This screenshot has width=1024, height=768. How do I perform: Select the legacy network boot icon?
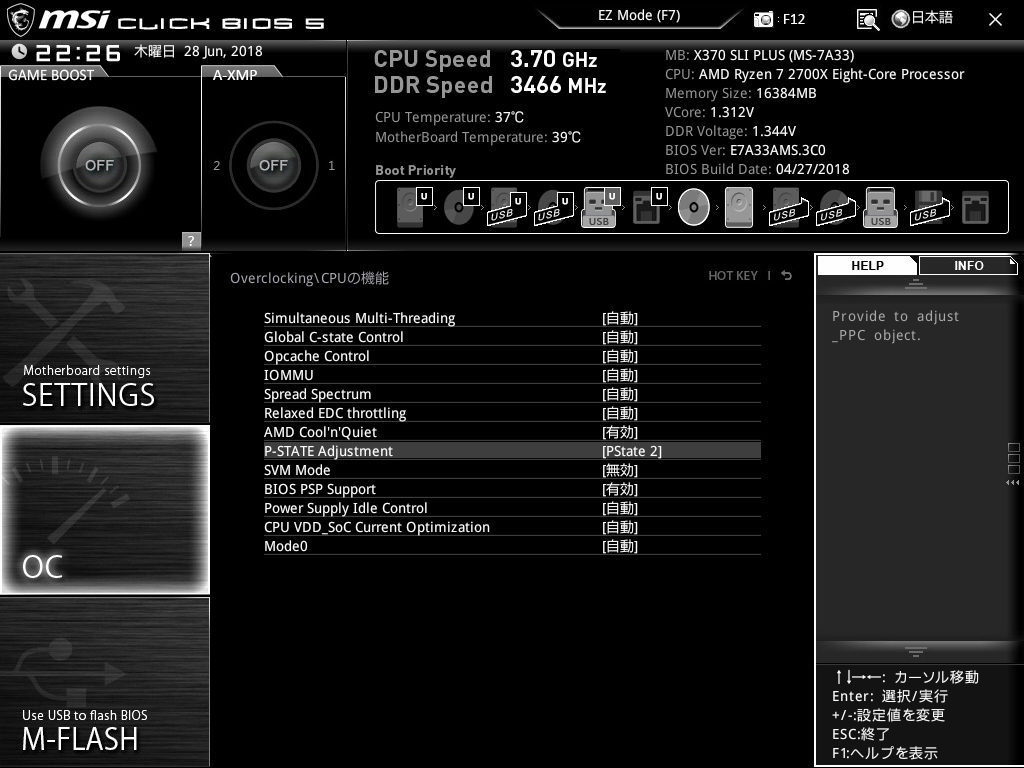(976, 208)
